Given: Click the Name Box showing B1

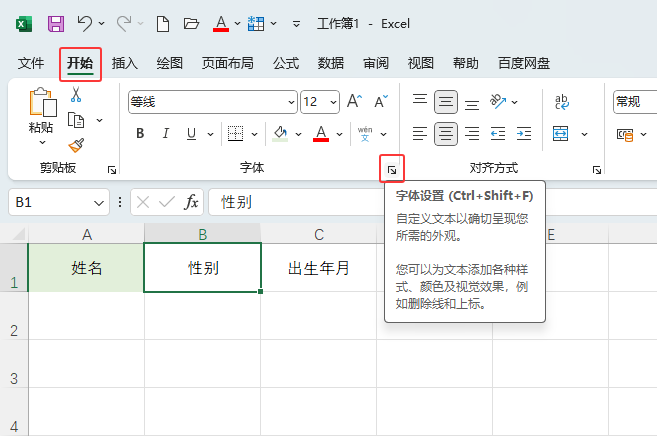Looking at the screenshot, I should pos(59,202).
